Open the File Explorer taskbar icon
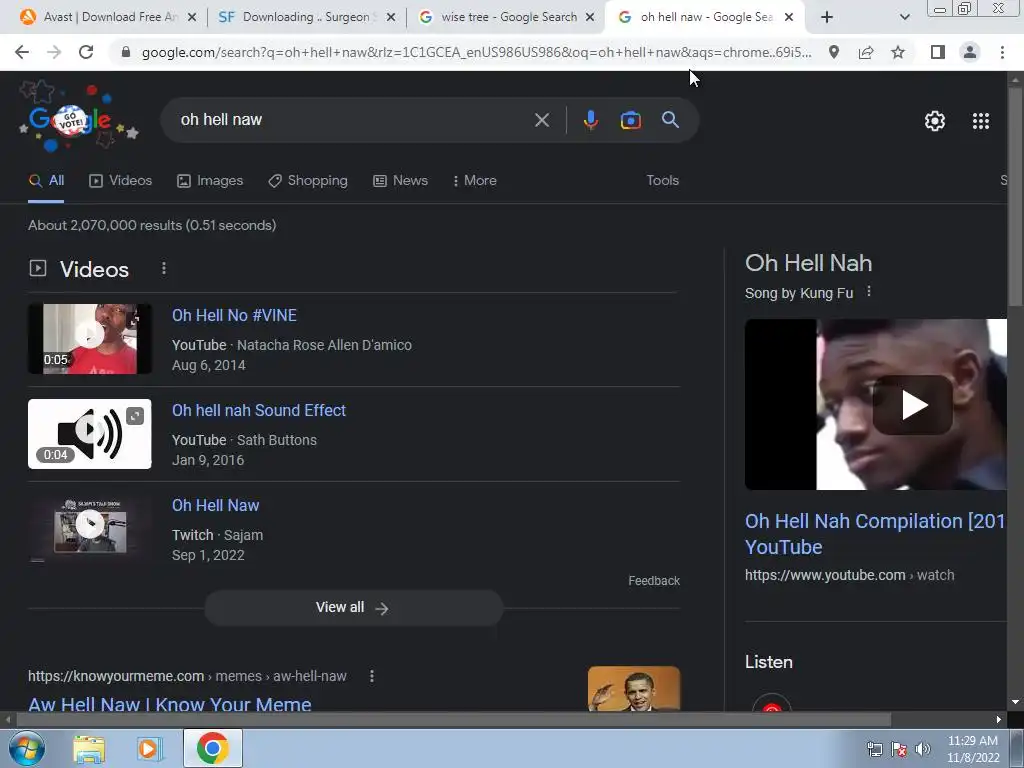The image size is (1024, 768). point(89,748)
